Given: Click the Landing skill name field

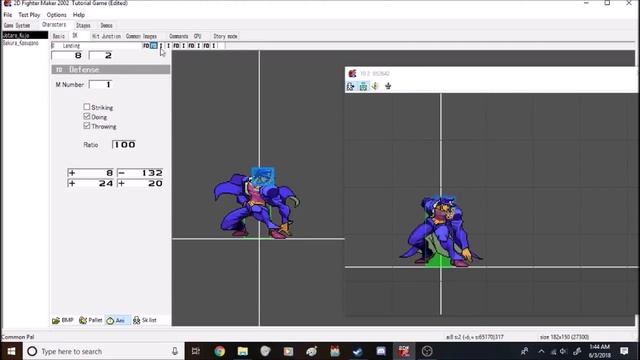Looking at the screenshot, I should click(x=96, y=46).
